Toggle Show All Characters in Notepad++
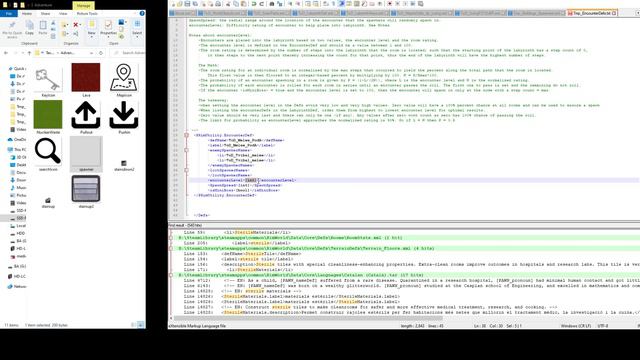This screenshot has height=360, width=640. (x=333, y=4)
